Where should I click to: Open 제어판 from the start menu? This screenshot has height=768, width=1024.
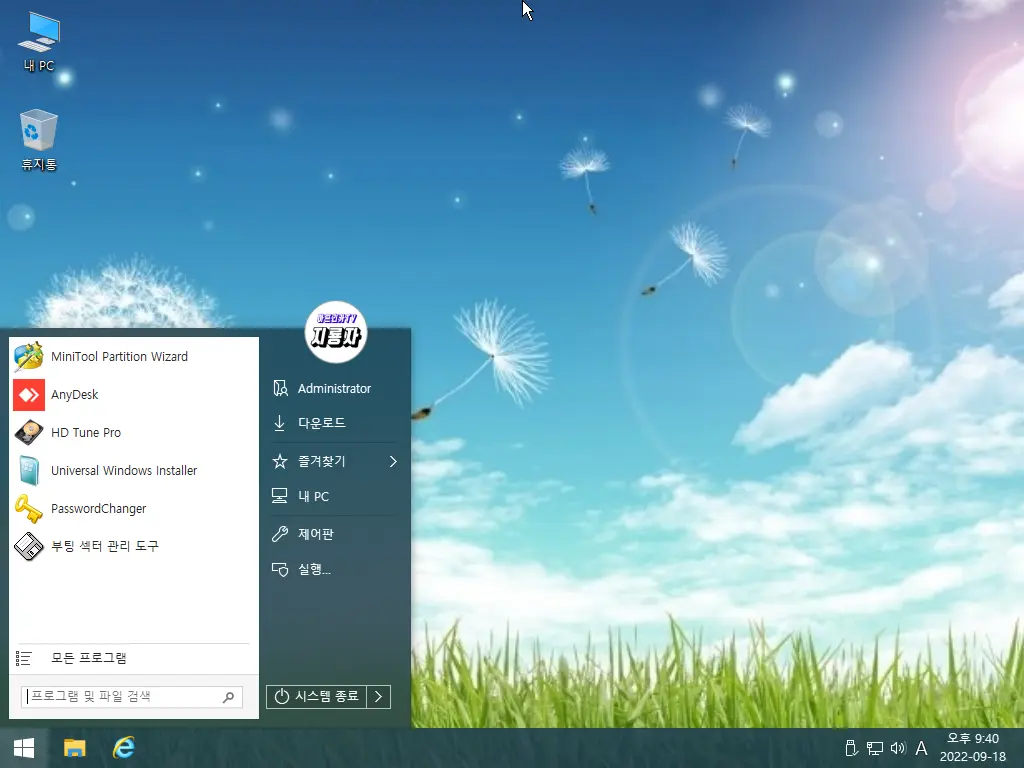tap(315, 534)
